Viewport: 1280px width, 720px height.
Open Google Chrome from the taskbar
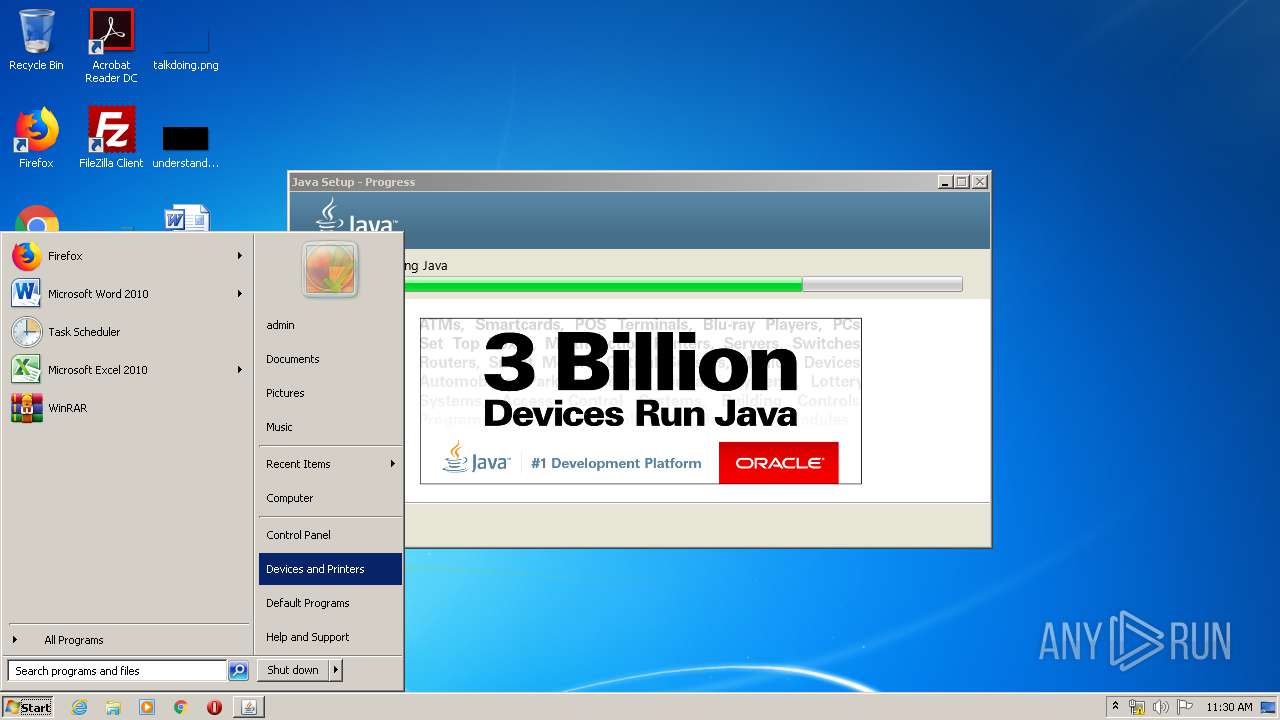tap(181, 707)
